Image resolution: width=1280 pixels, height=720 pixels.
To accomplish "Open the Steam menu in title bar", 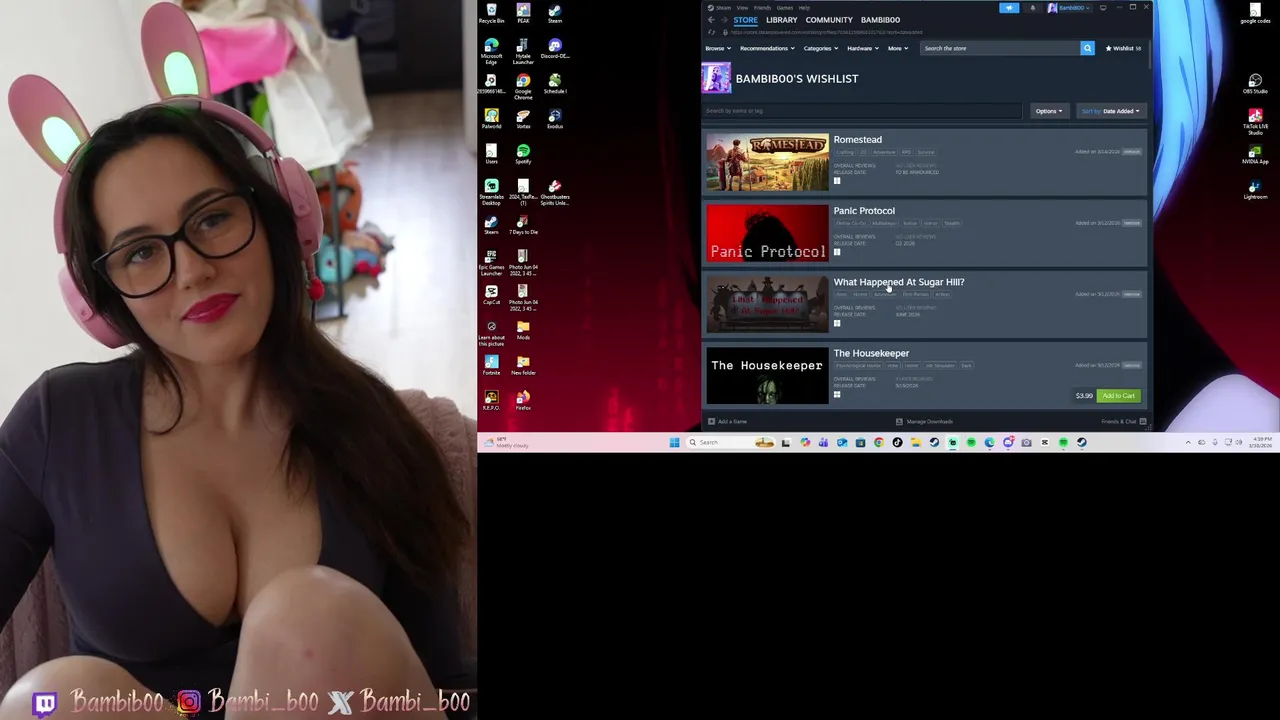I will tap(721, 8).
